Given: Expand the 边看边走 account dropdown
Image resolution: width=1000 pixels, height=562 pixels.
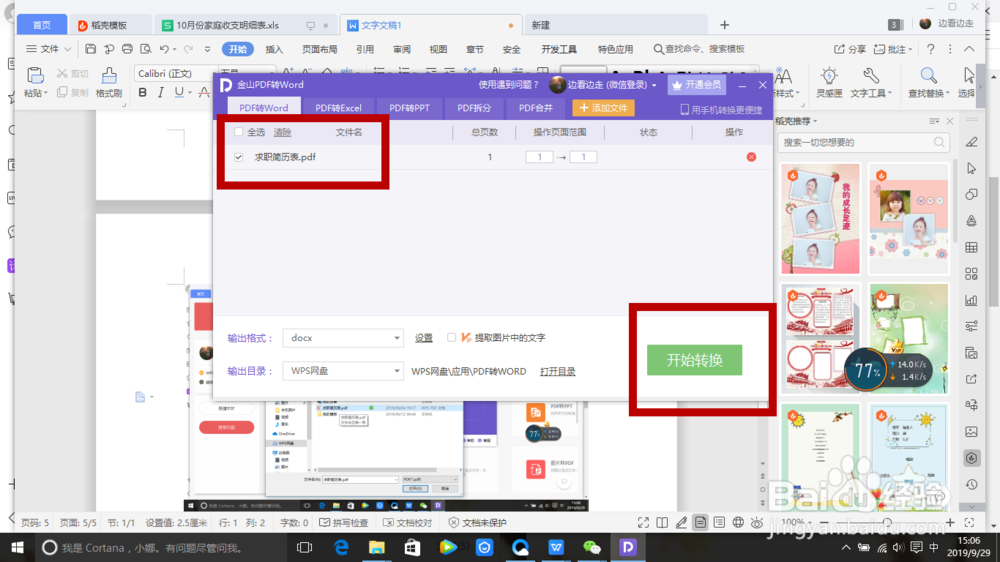Looking at the screenshot, I should 654,85.
